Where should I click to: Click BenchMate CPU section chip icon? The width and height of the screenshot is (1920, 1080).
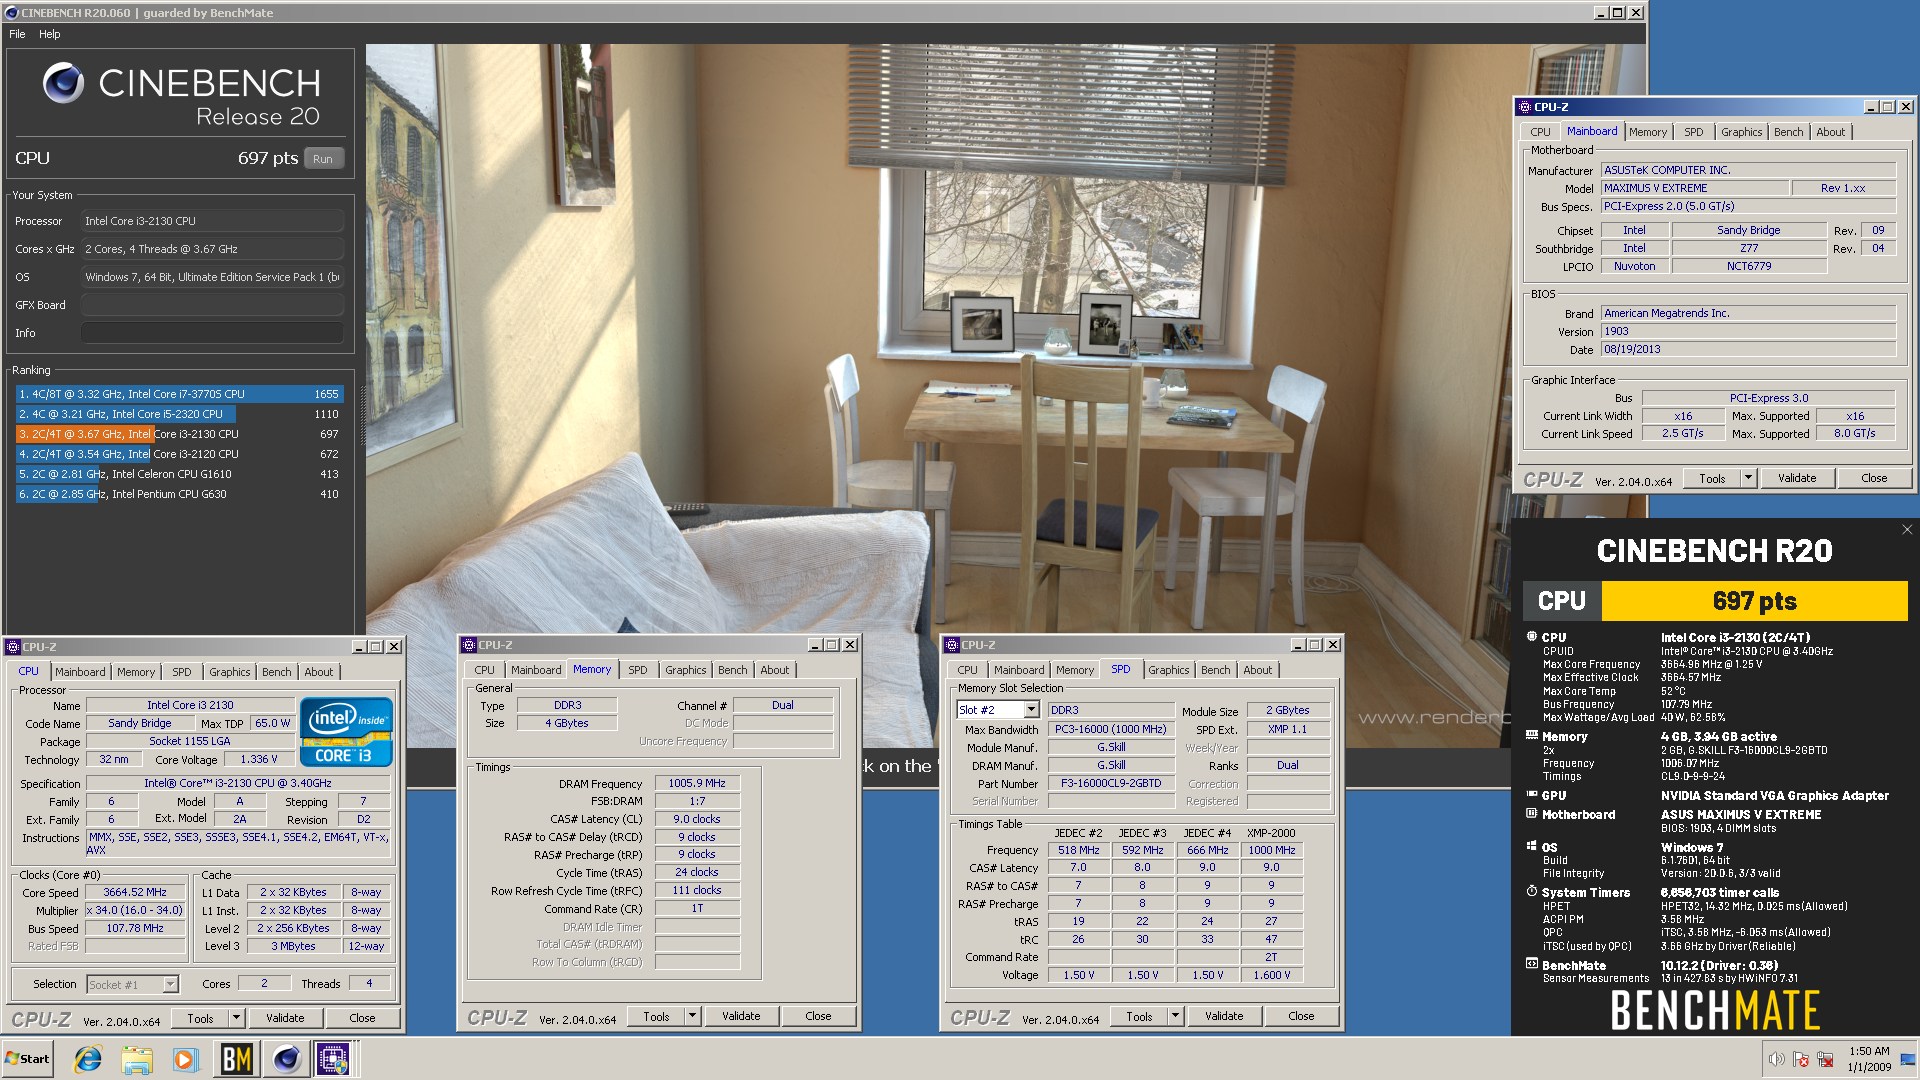(x=1531, y=636)
